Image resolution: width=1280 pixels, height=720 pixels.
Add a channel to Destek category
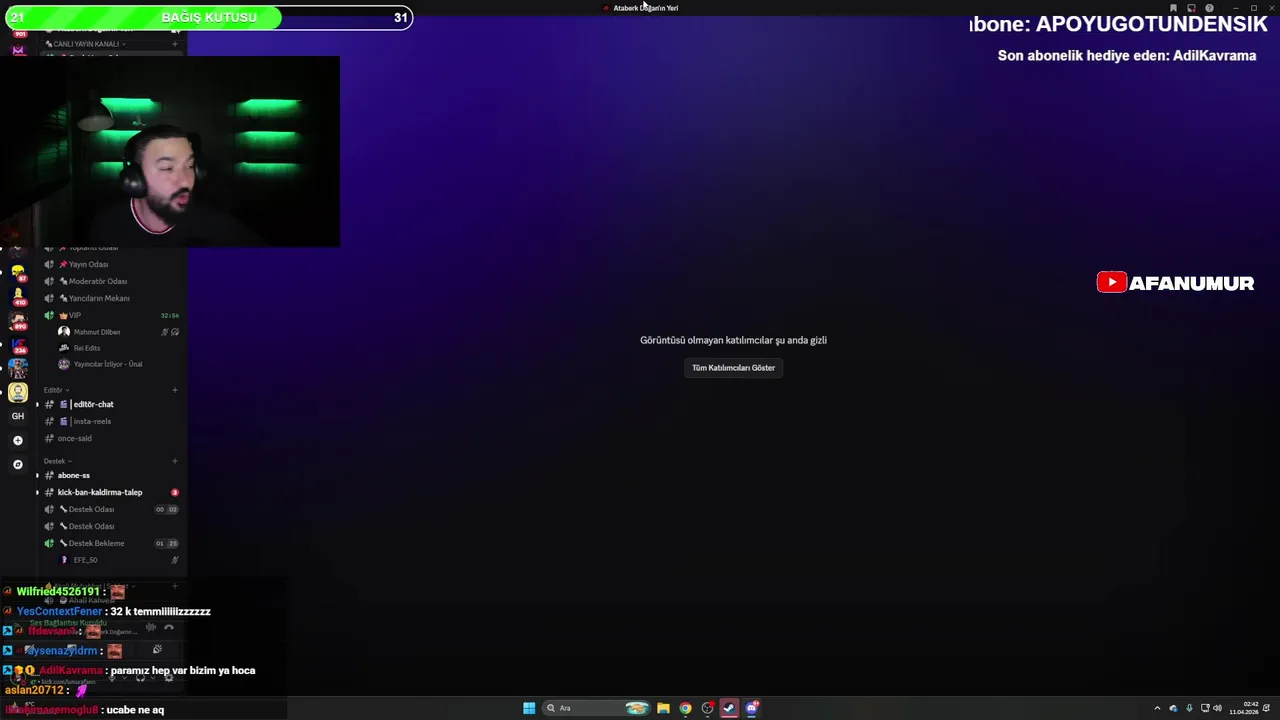point(175,461)
